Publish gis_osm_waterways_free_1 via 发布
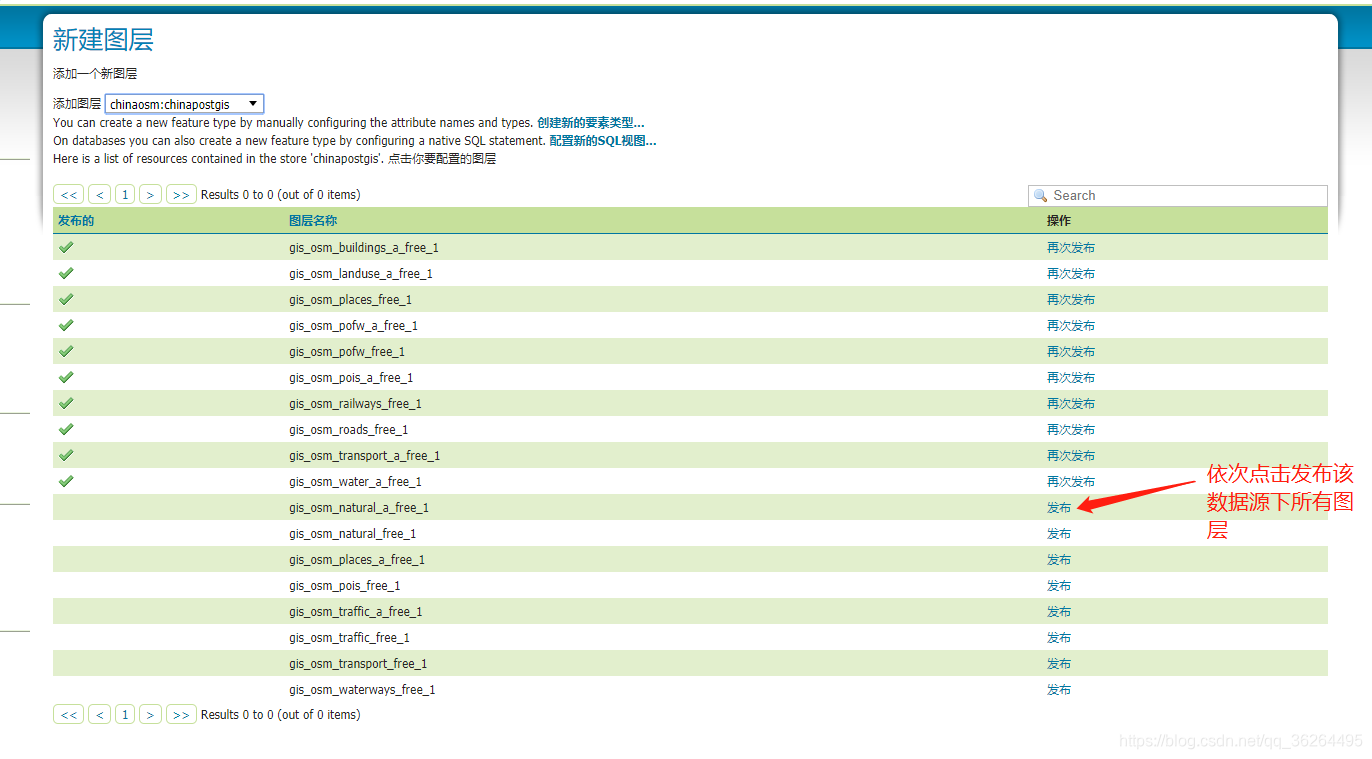 (1059, 690)
